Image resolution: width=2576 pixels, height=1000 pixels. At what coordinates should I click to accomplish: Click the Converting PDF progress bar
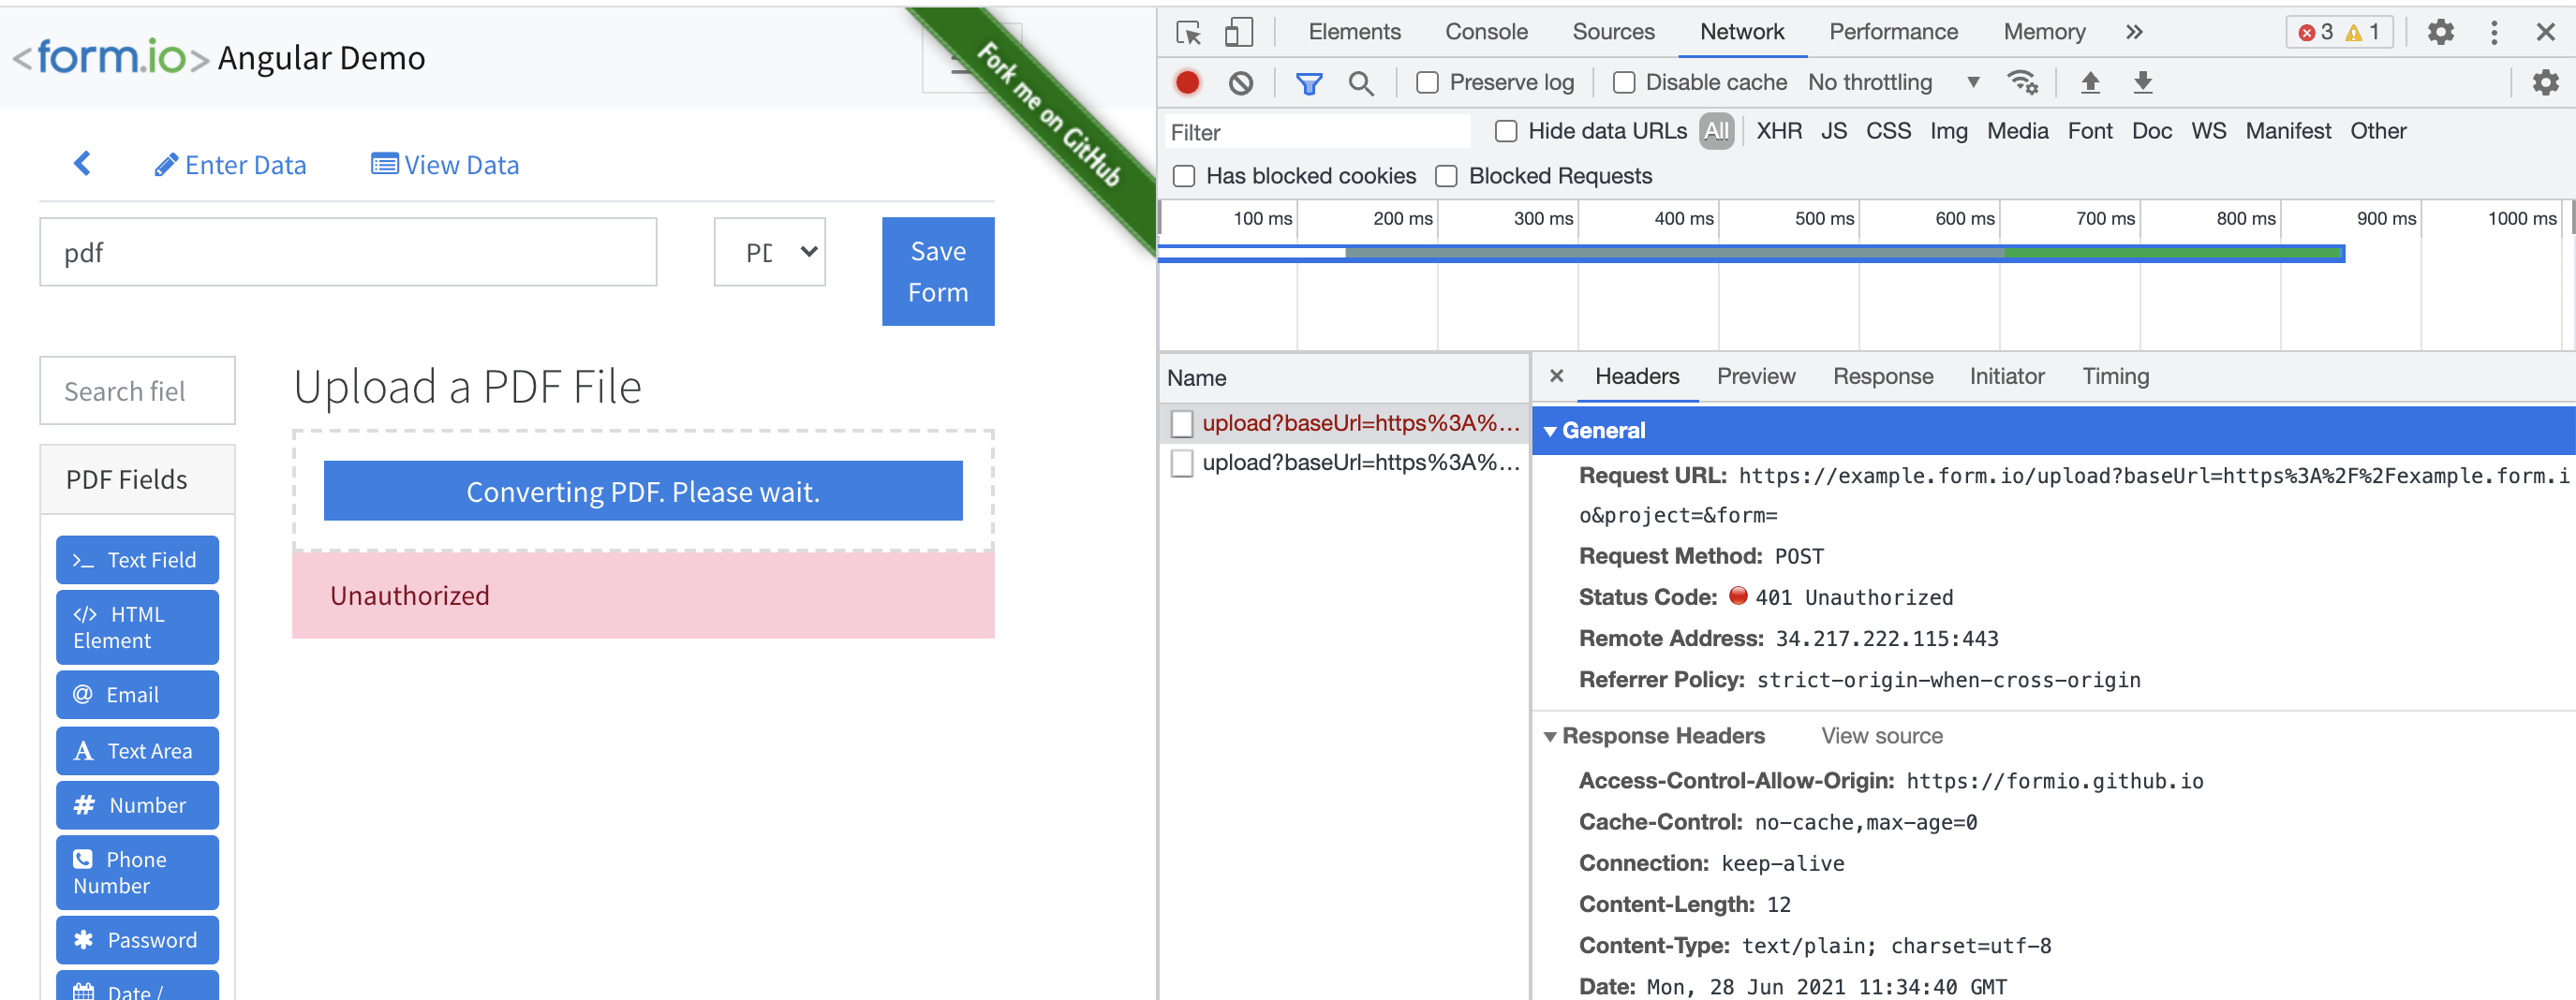coord(643,491)
